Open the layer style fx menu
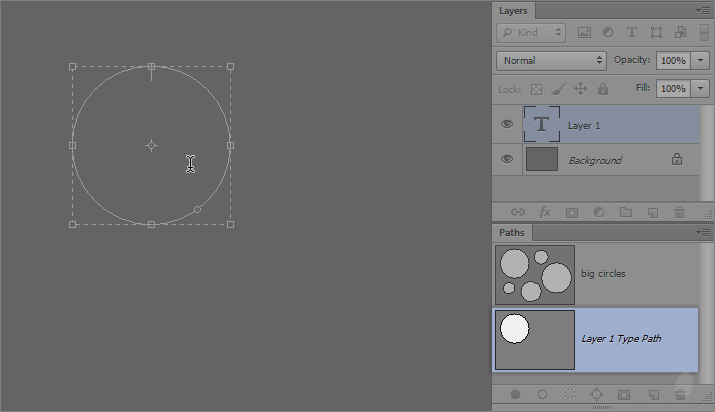Viewport: 715px width, 412px height. click(545, 212)
